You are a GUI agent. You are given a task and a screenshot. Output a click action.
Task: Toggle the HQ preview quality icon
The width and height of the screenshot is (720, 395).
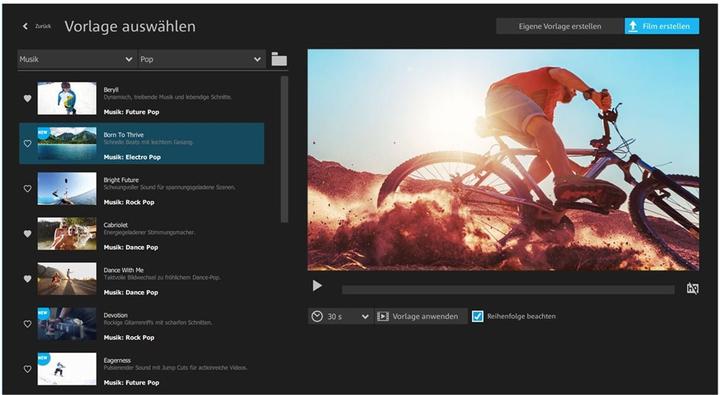tap(692, 288)
